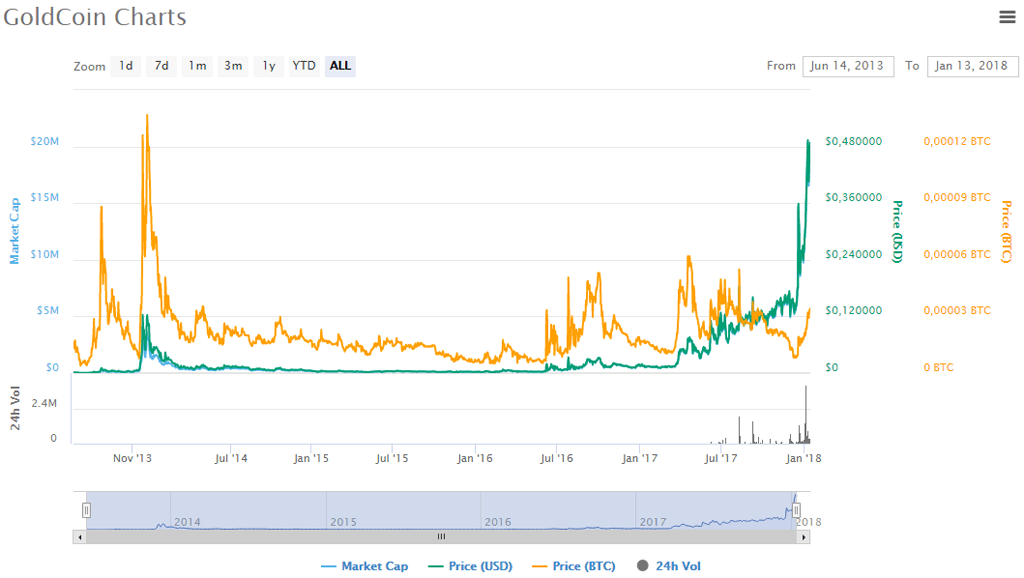Screen dimensions: 1024x578
Task: Toggle Market Cap series in legend
Action: 365,566
